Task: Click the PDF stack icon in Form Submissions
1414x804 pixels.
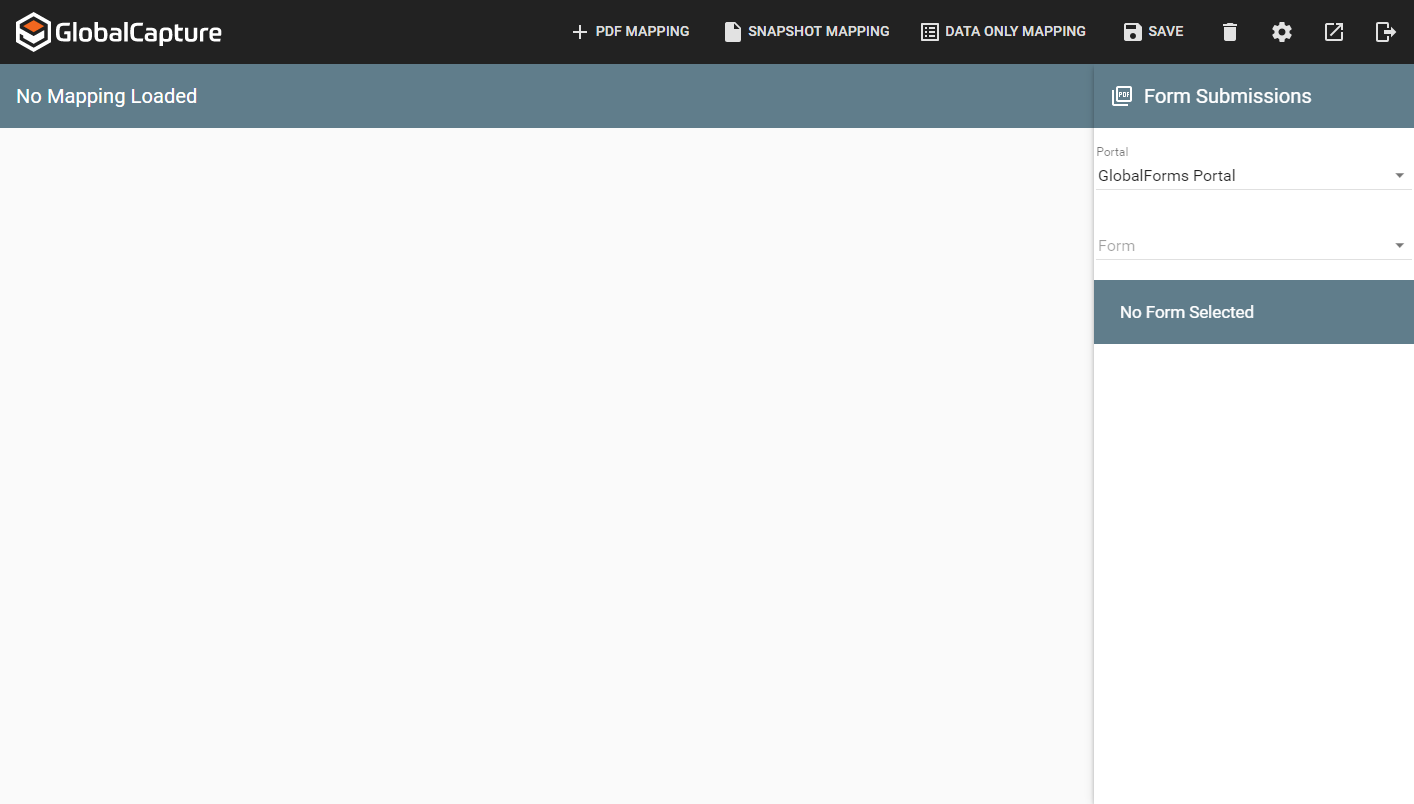Action: pyautogui.click(x=1122, y=96)
